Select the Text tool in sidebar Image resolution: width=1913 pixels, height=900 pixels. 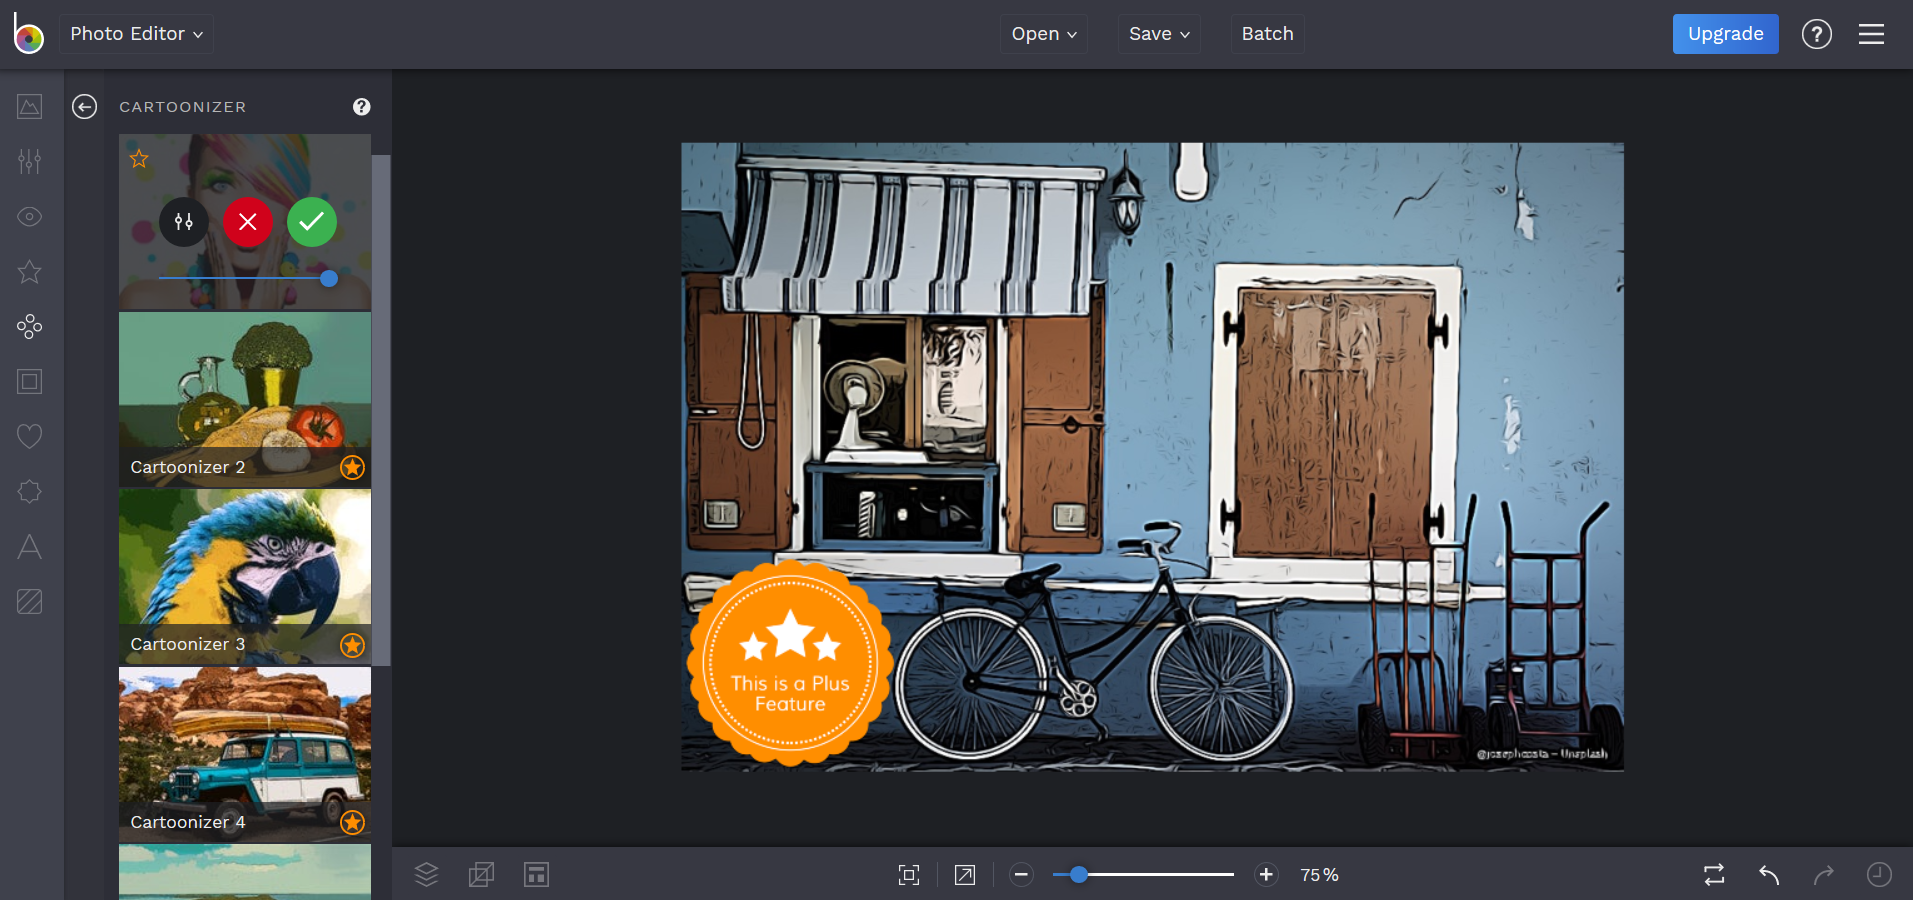tap(30, 547)
